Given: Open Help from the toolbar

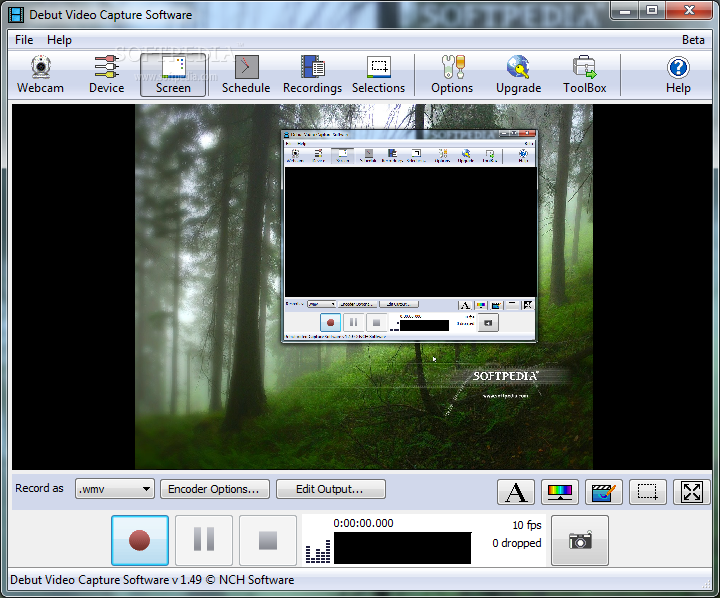Looking at the screenshot, I should click(x=678, y=74).
